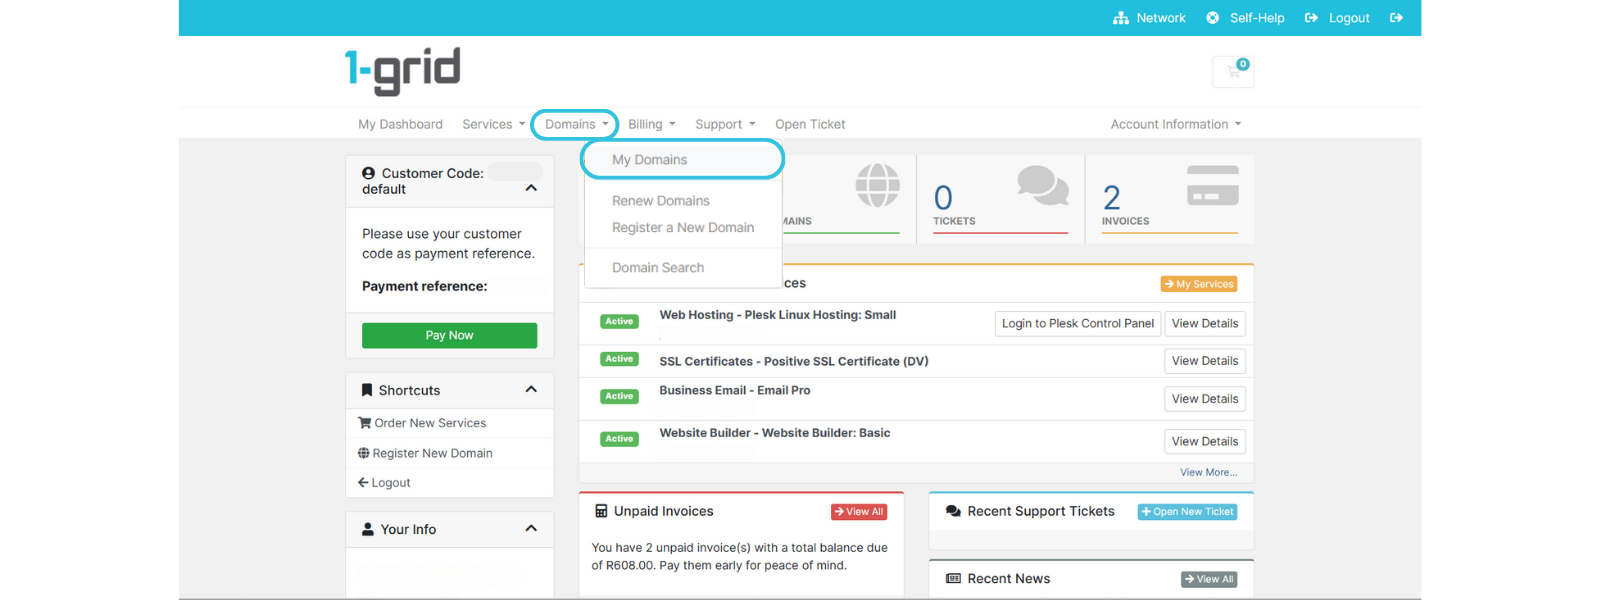The height and width of the screenshot is (600, 1600).
Task: Collapse the Your Info panel
Action: click(531, 529)
